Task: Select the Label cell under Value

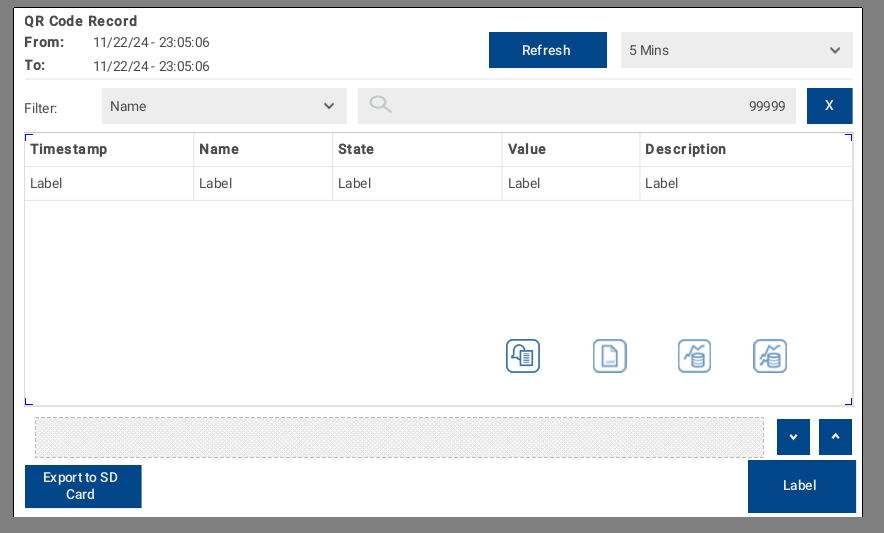Action: coord(571,183)
